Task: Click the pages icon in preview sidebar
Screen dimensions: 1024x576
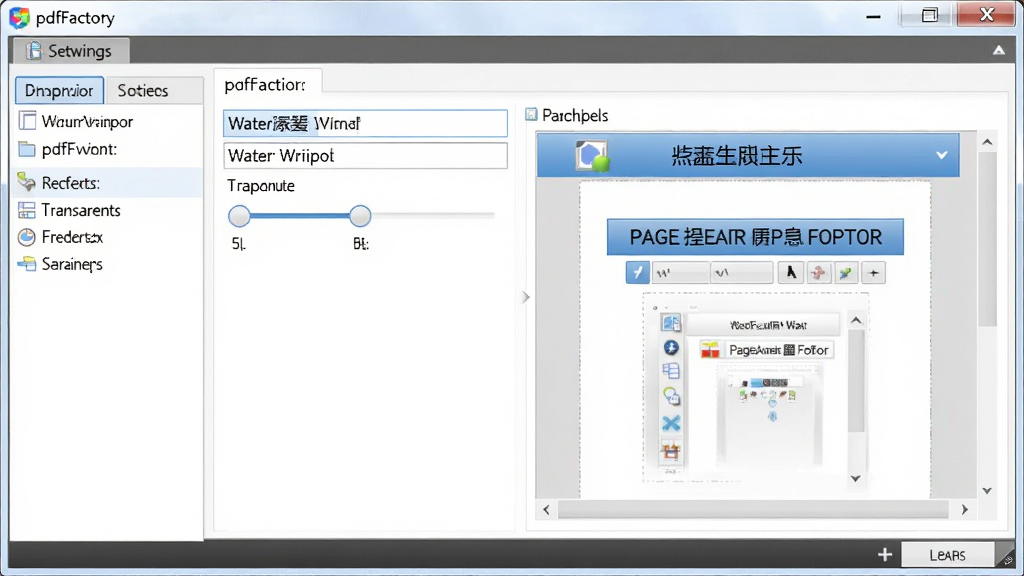Action: click(671, 323)
